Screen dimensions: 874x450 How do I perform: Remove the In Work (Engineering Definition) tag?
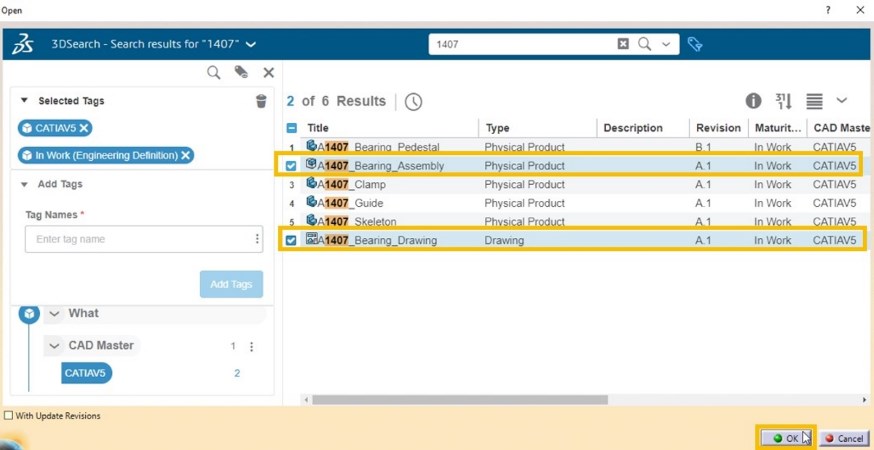click(x=186, y=155)
